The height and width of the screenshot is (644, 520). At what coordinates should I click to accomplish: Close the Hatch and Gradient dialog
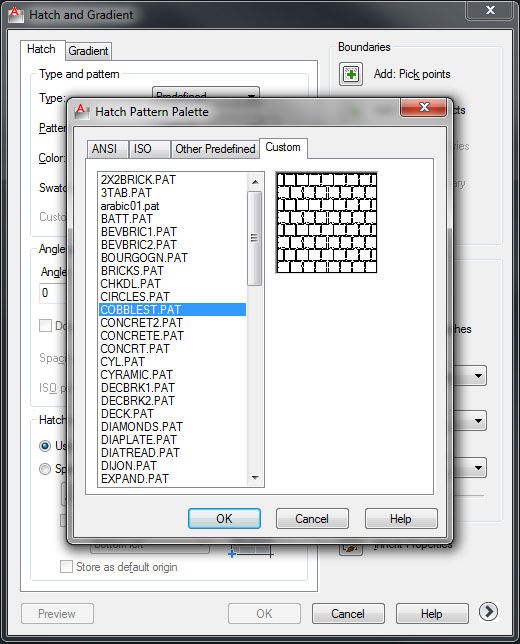click(x=490, y=10)
